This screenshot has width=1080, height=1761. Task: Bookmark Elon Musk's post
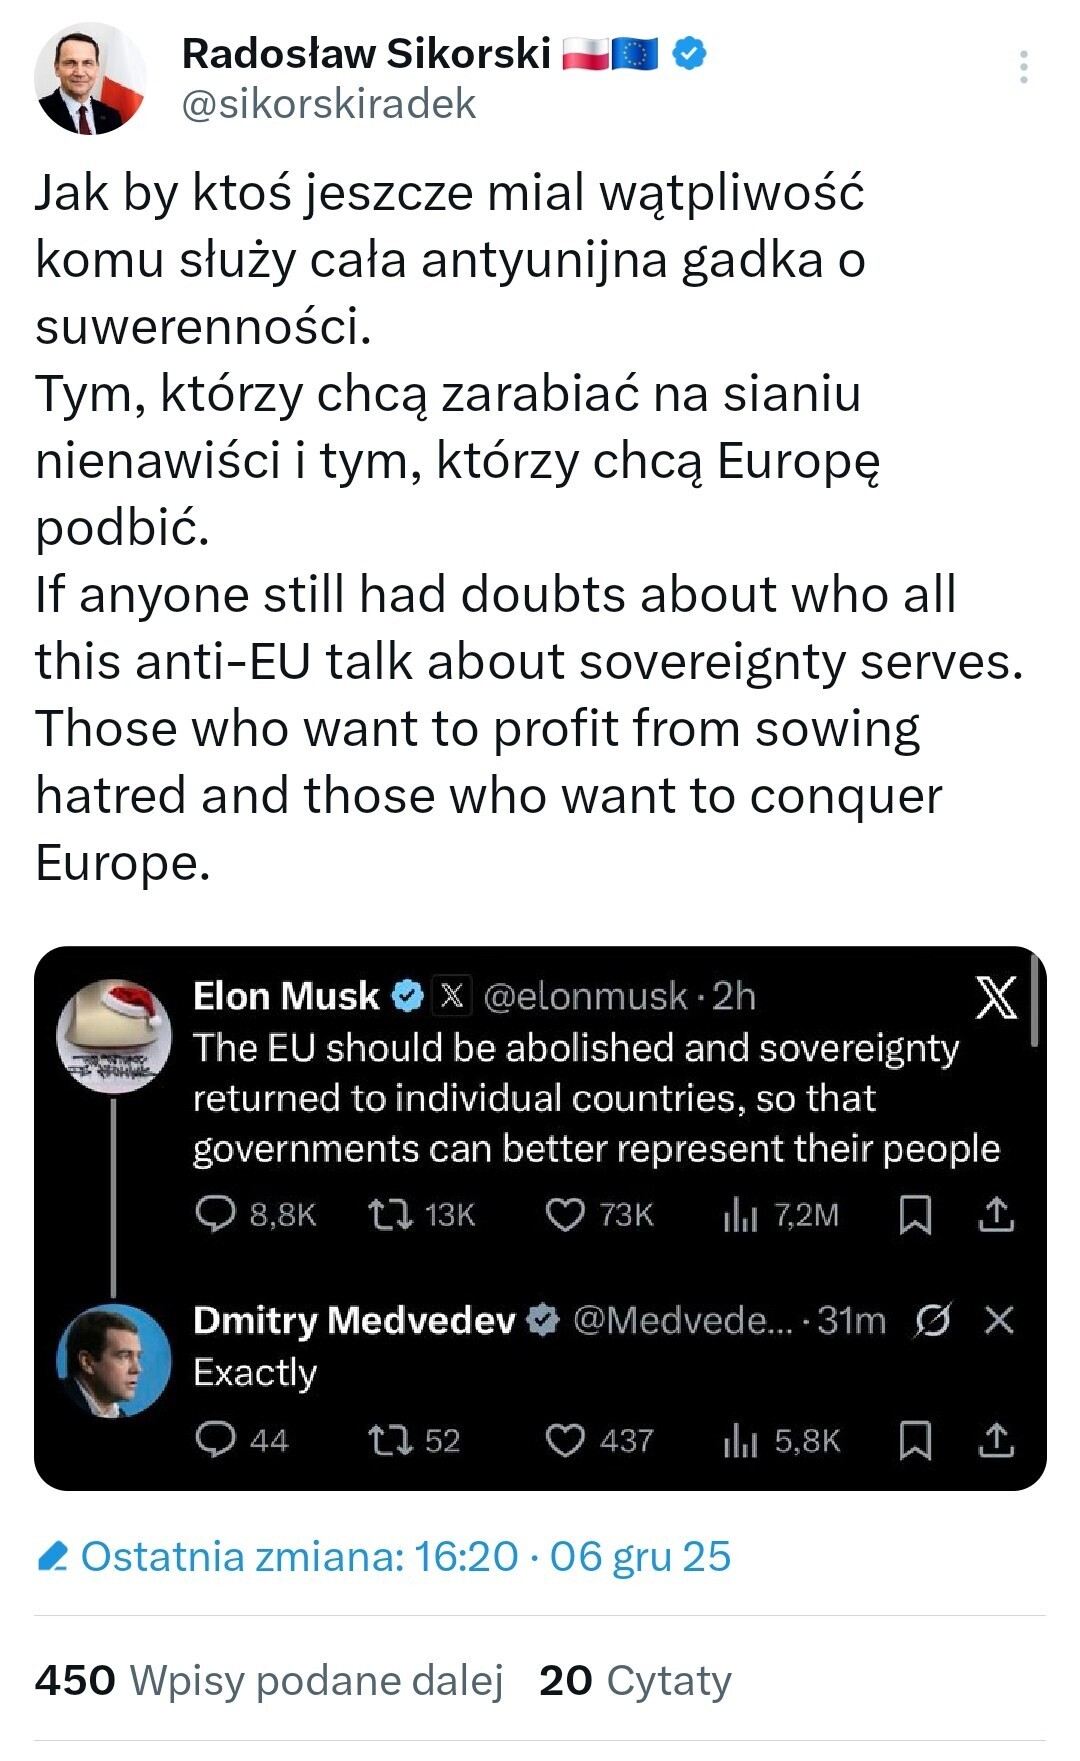[x=915, y=1214]
